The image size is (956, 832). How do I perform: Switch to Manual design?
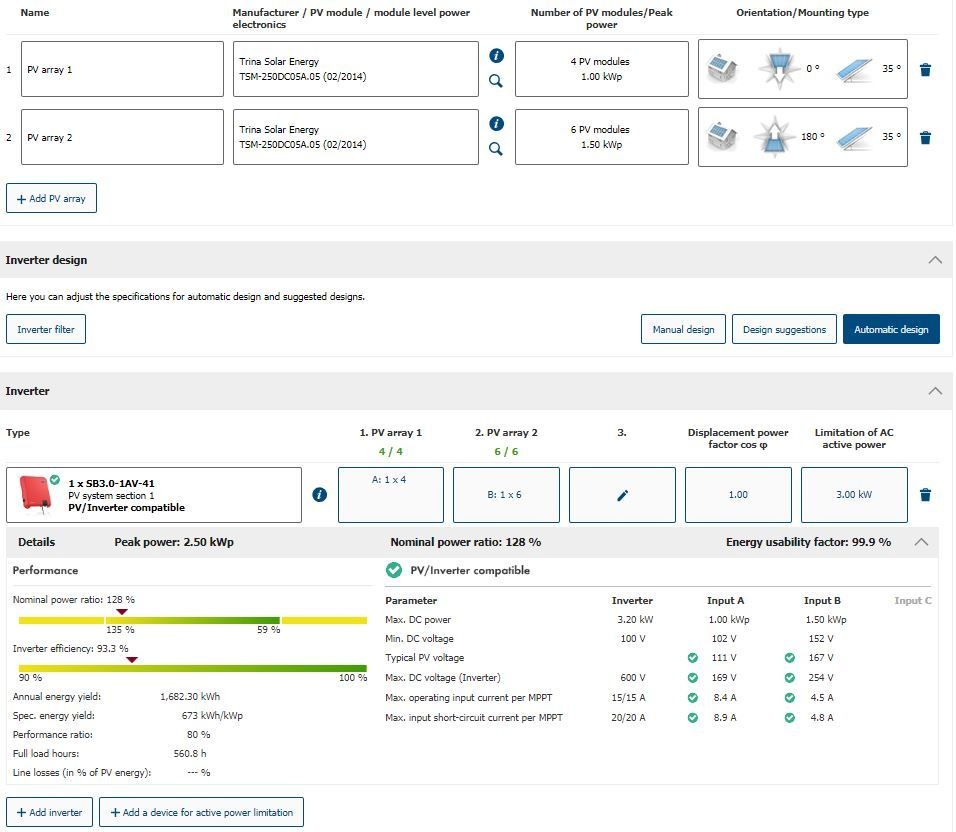(x=683, y=330)
